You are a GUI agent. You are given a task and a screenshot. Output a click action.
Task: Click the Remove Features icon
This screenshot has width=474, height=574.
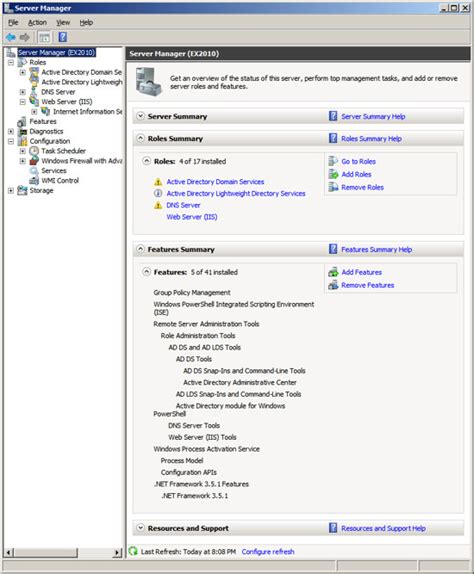click(x=333, y=285)
